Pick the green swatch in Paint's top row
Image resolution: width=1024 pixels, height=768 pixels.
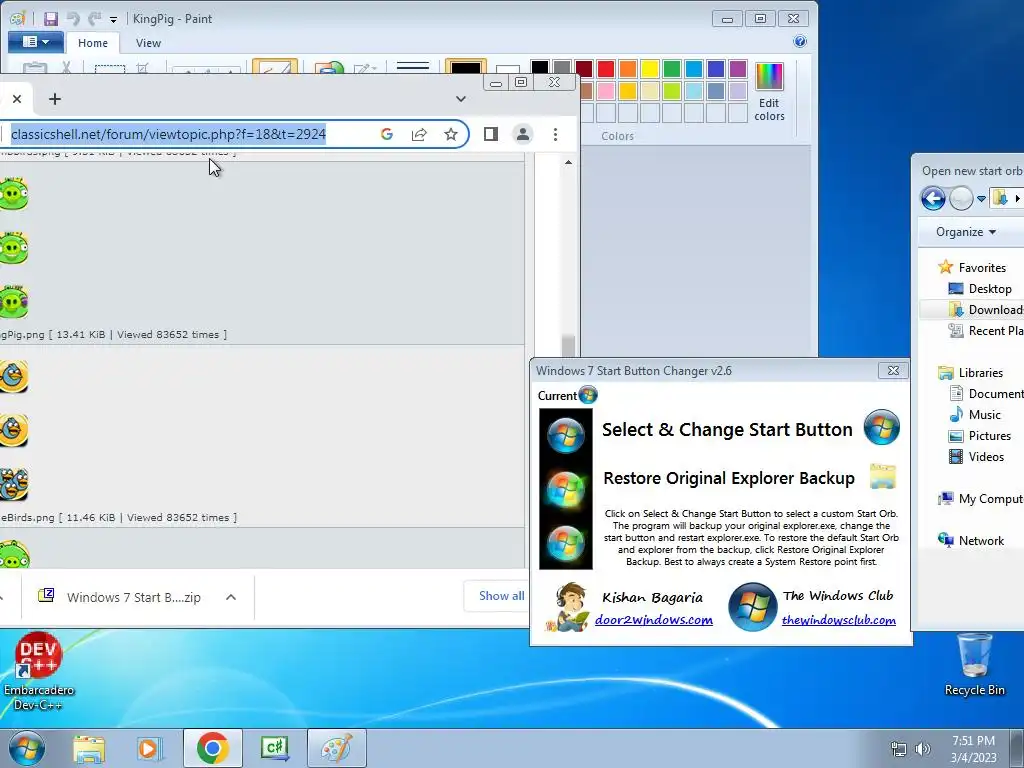click(x=672, y=69)
